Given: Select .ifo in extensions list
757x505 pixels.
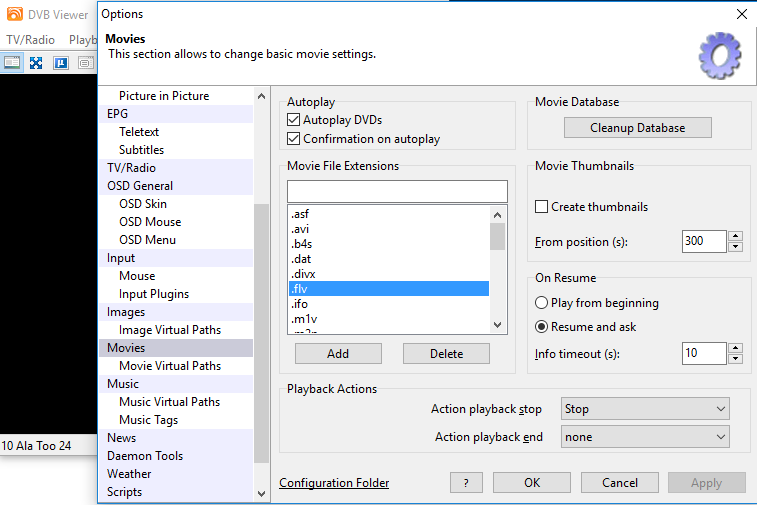Looking at the screenshot, I should (x=389, y=304).
